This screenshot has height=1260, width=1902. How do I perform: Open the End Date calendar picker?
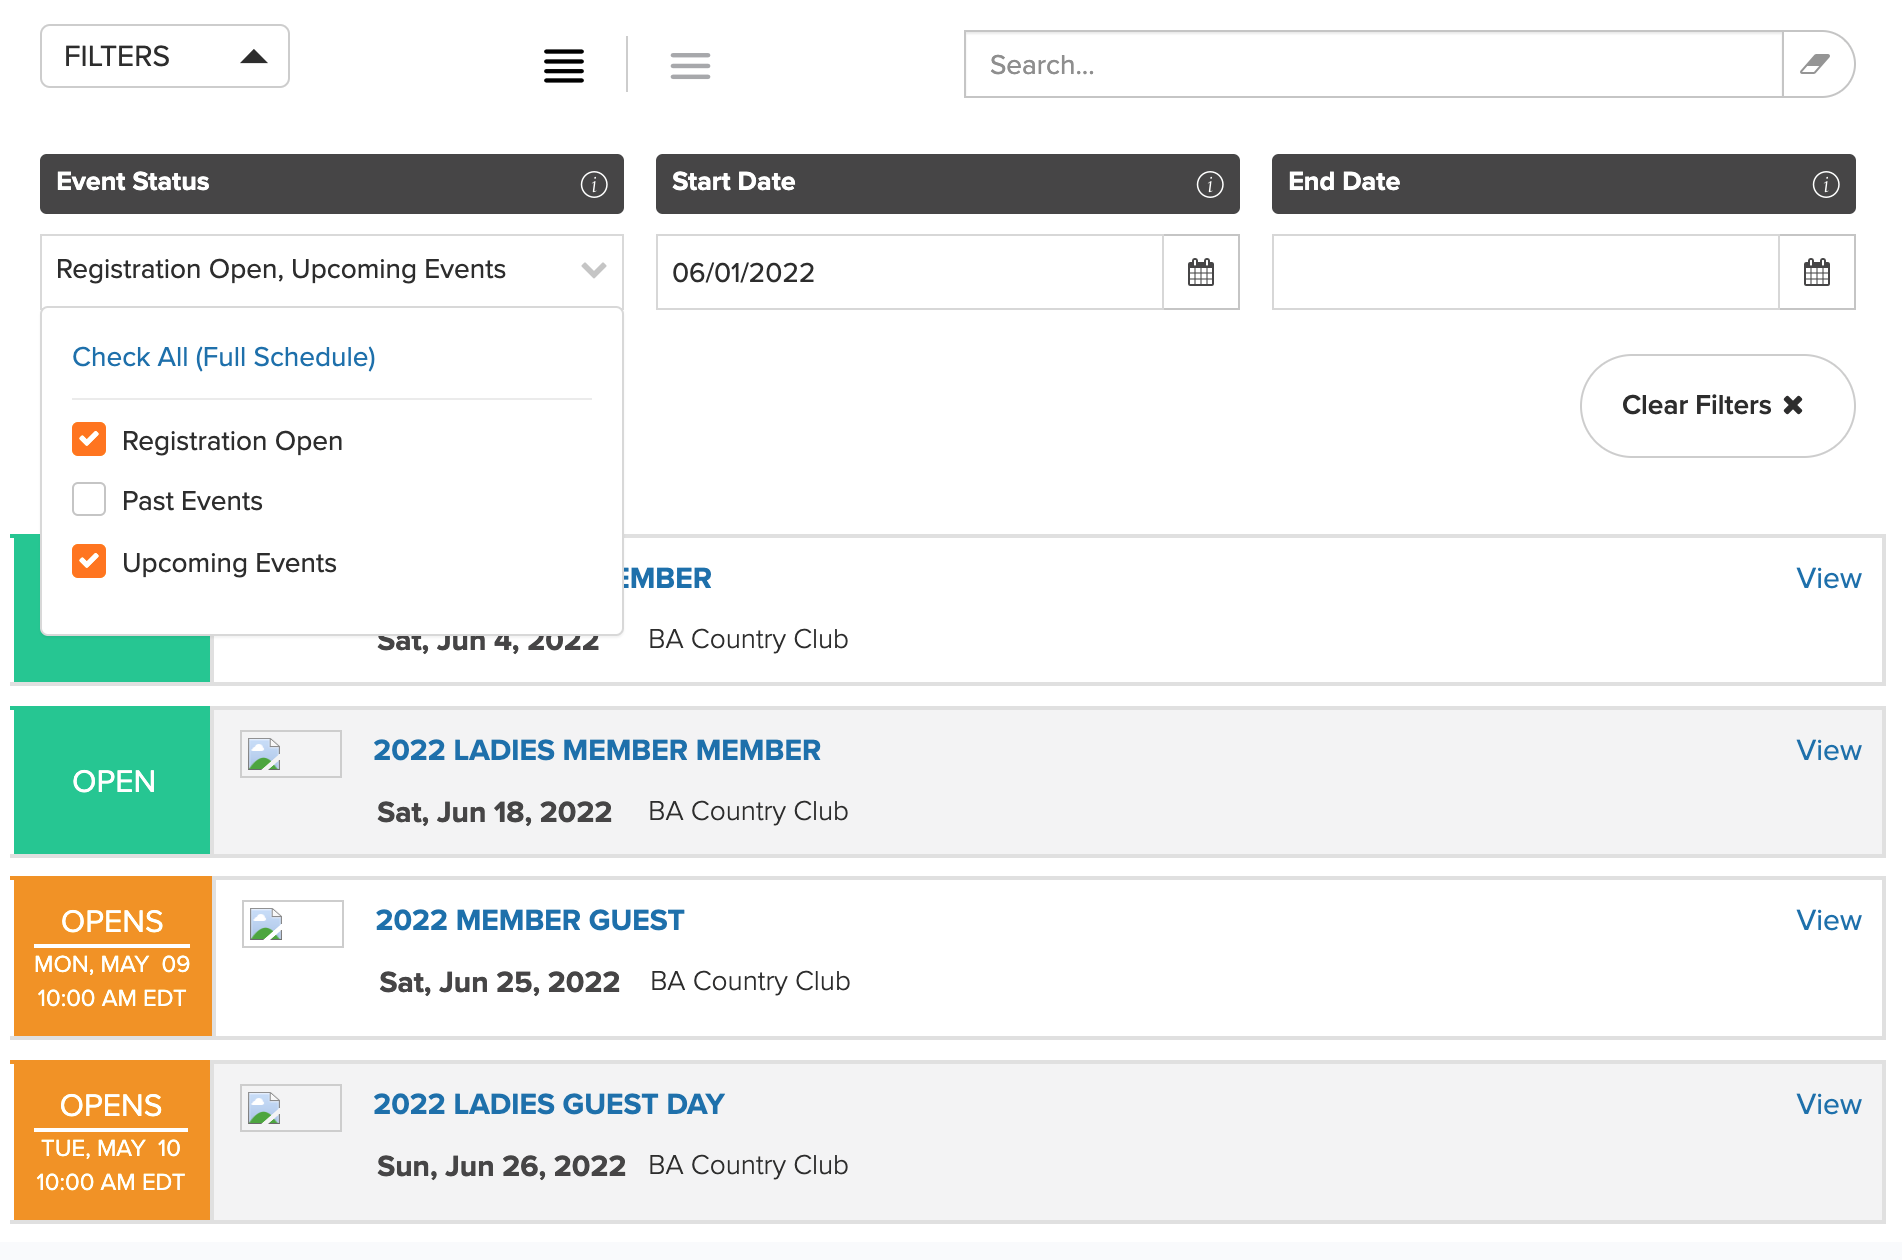click(1817, 272)
